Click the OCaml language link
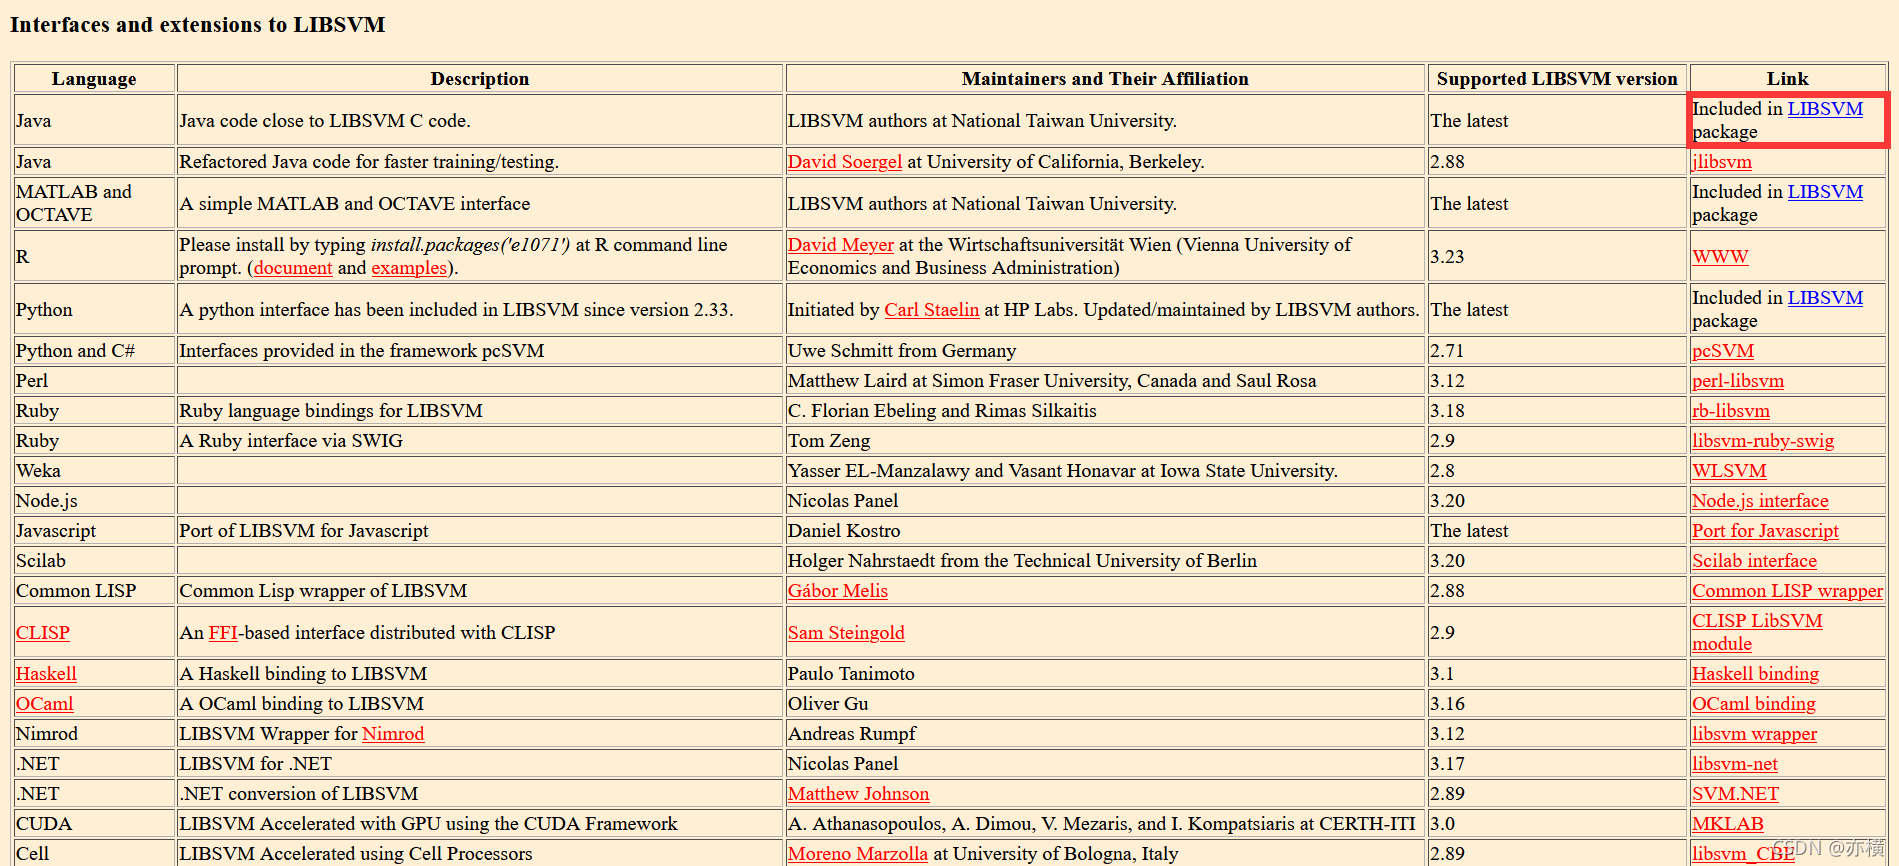 pyautogui.click(x=45, y=704)
